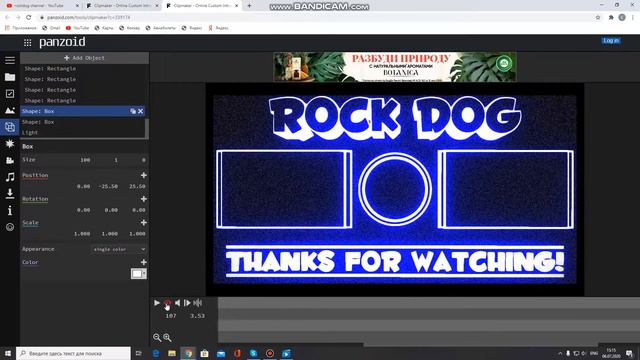Open the projects folder sidebar icon
The width and height of the screenshot is (640, 360).
click(x=10, y=77)
